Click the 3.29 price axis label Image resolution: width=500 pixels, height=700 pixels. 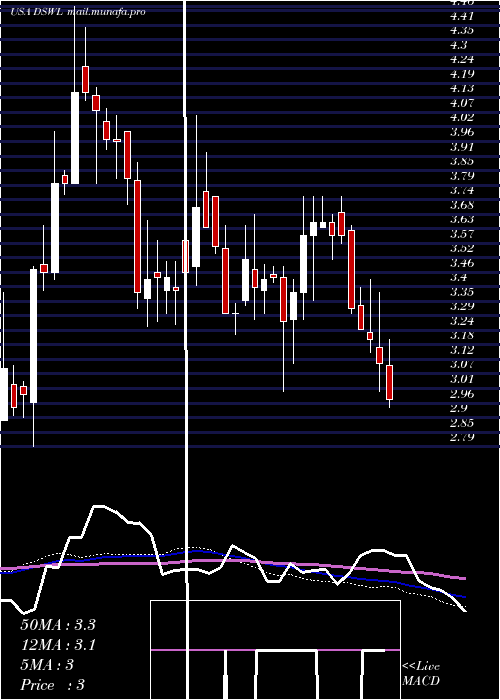click(462, 307)
